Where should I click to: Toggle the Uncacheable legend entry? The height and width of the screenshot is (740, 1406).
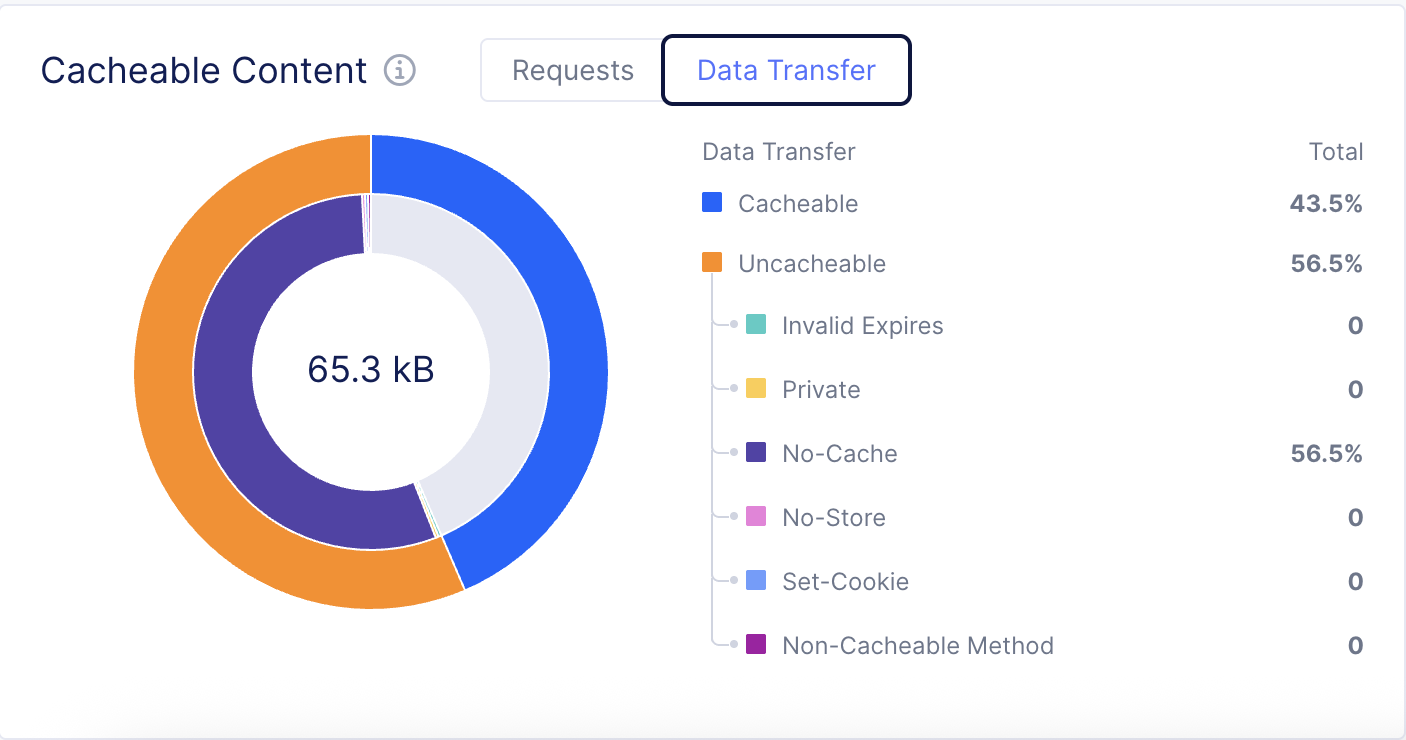(810, 263)
